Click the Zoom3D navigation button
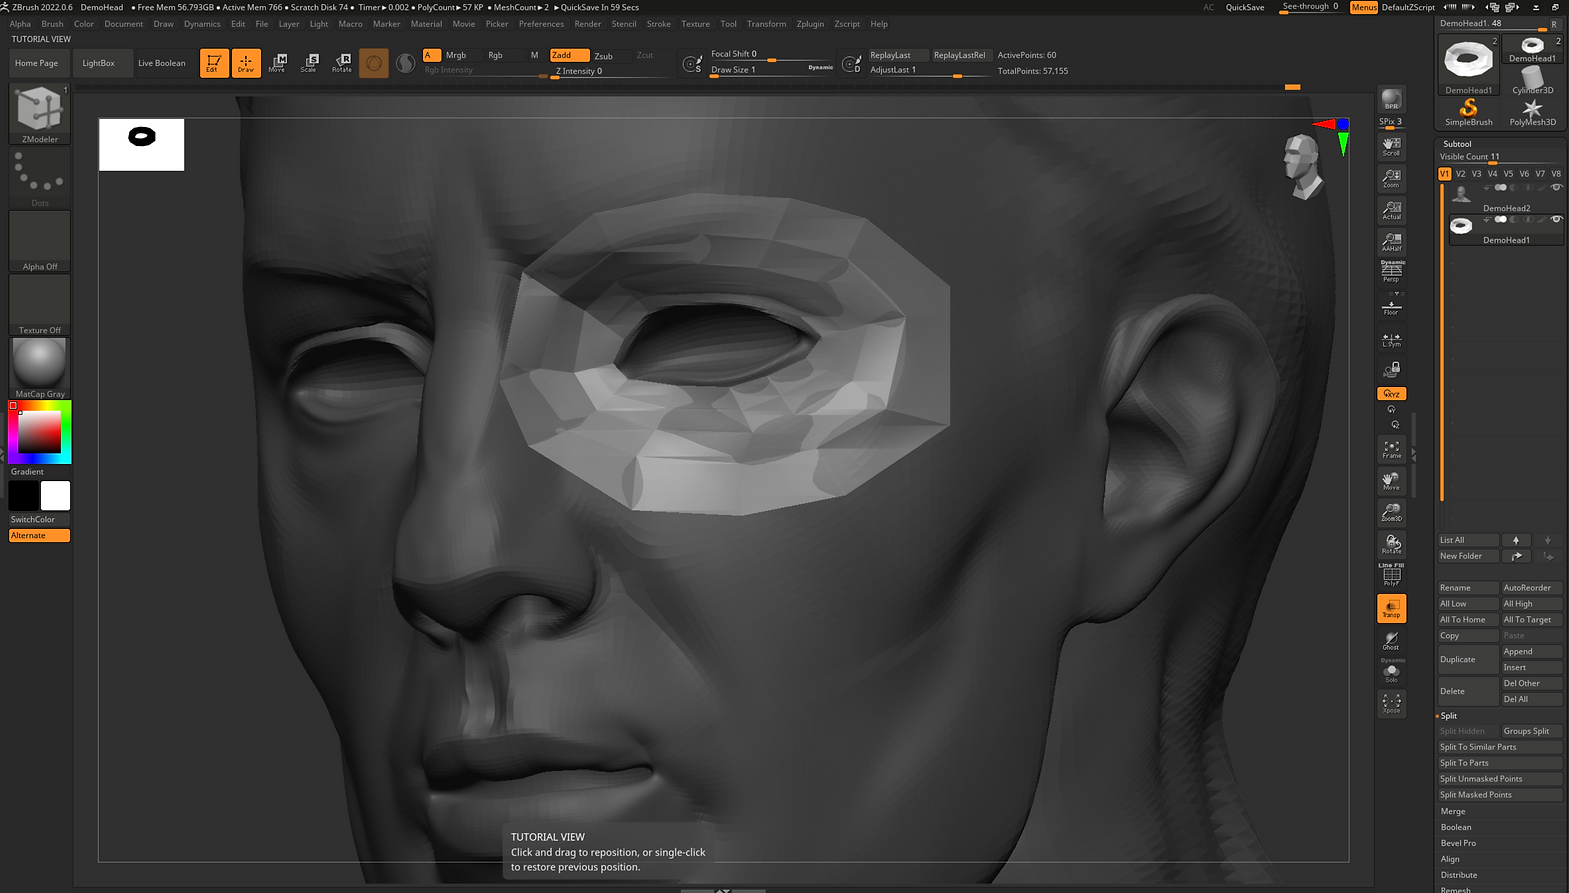The width and height of the screenshot is (1569, 893). (x=1391, y=513)
